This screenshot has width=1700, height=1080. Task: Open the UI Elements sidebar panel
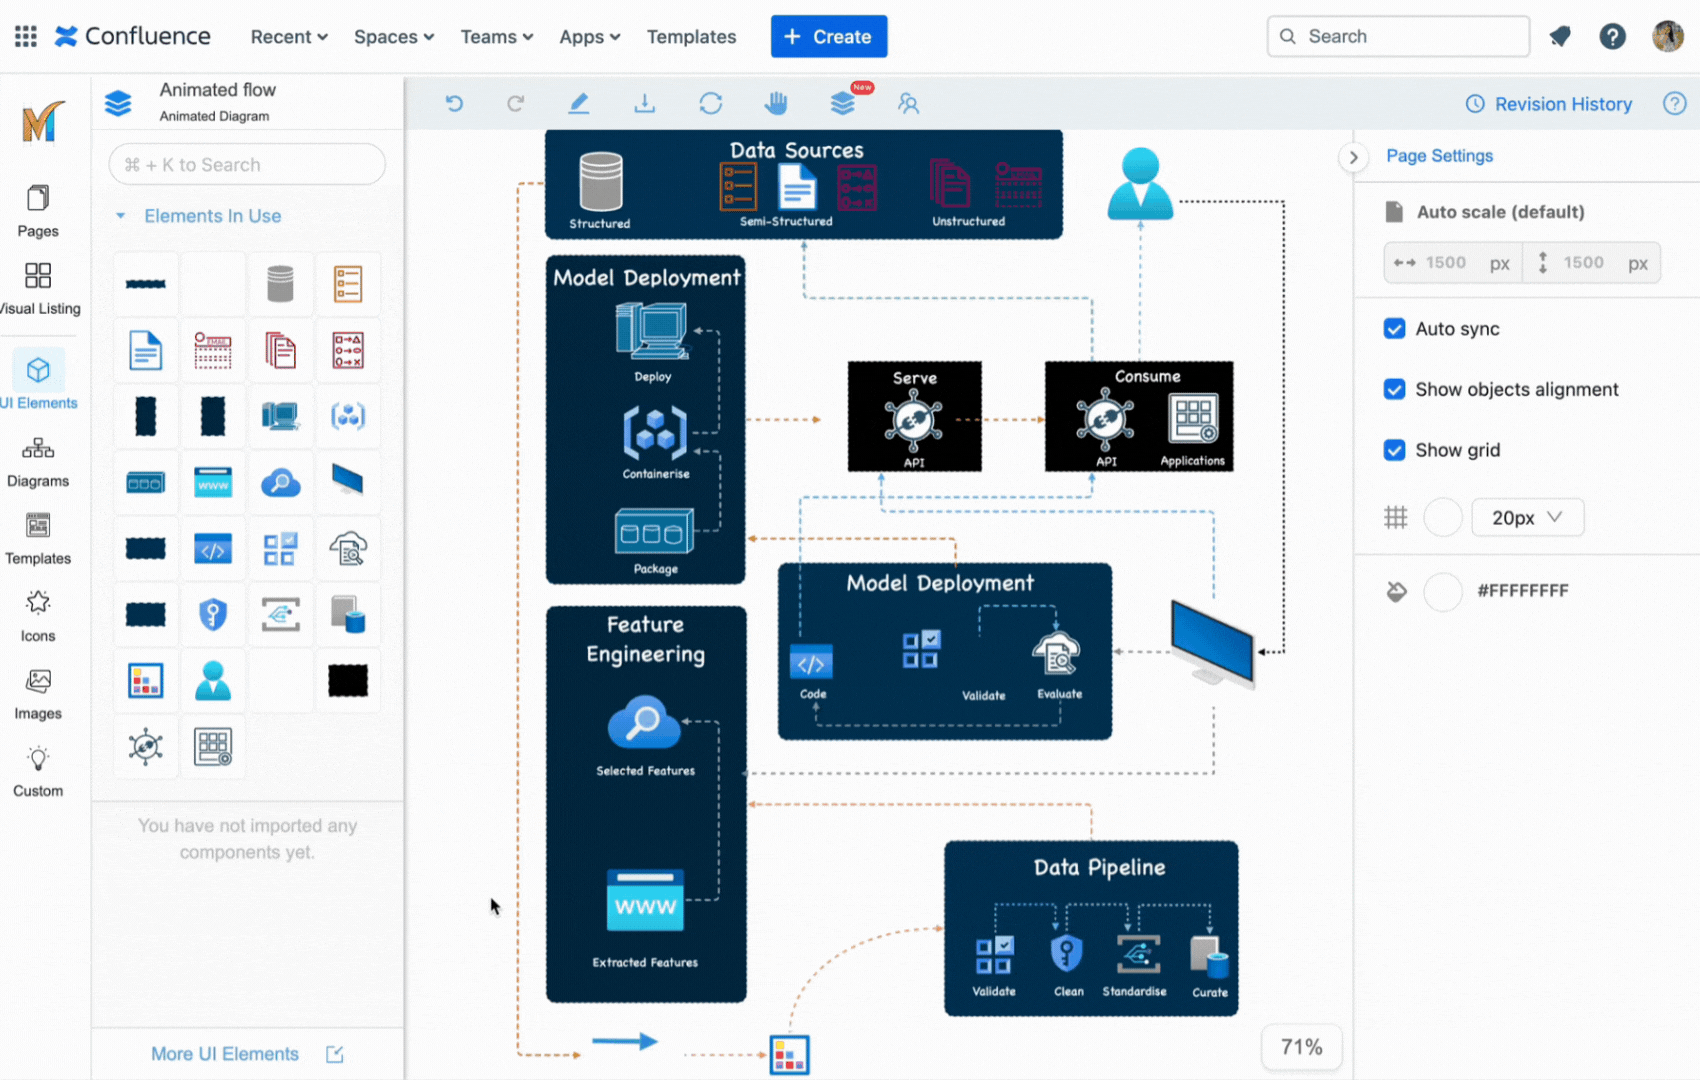pos(38,381)
